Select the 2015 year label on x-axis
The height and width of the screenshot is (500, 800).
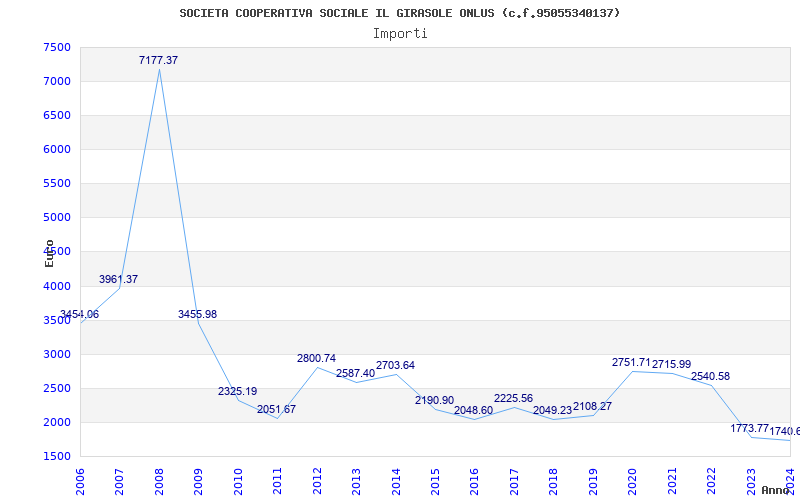pyautogui.click(x=435, y=480)
